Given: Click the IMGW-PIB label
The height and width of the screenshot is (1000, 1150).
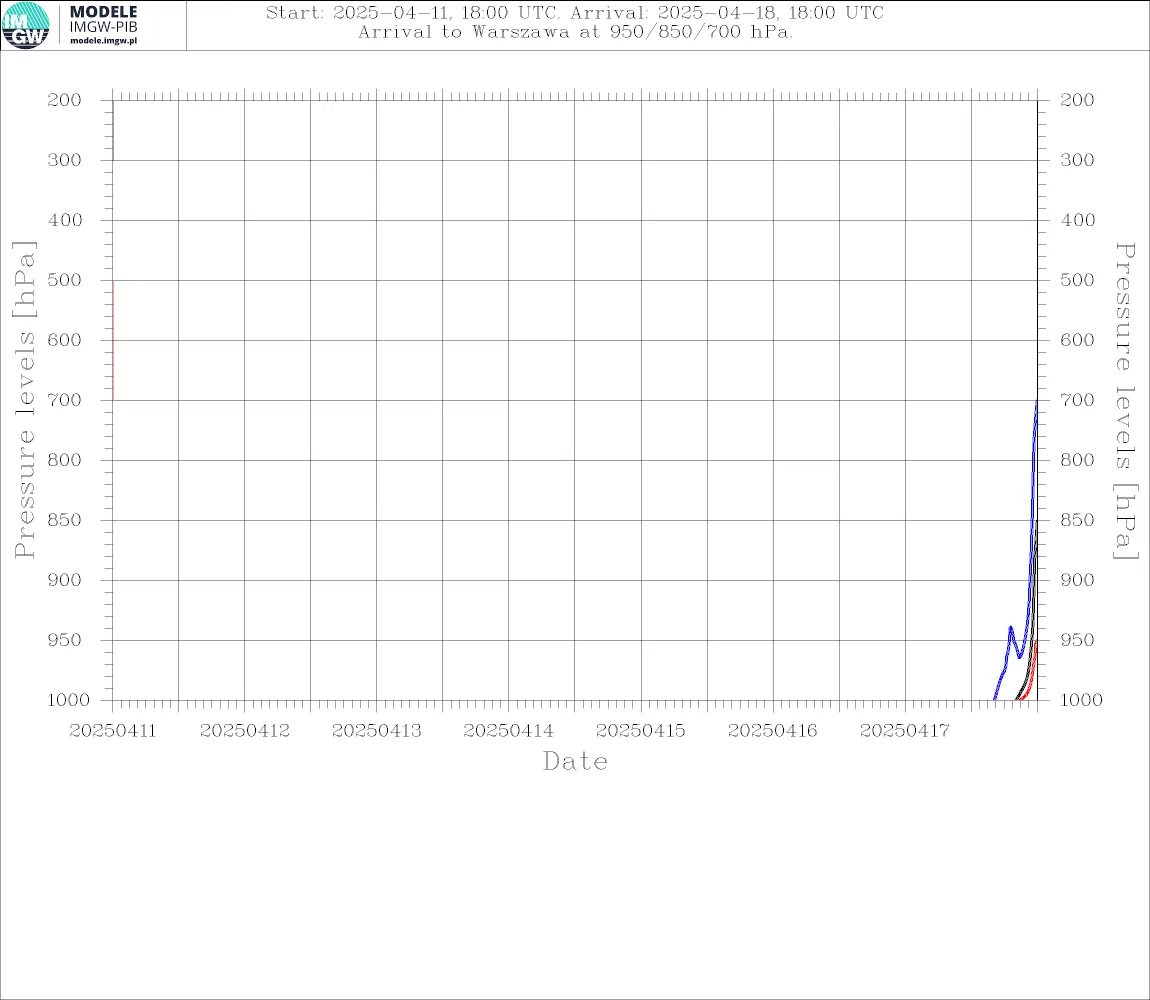Looking at the screenshot, I should [x=103, y=27].
